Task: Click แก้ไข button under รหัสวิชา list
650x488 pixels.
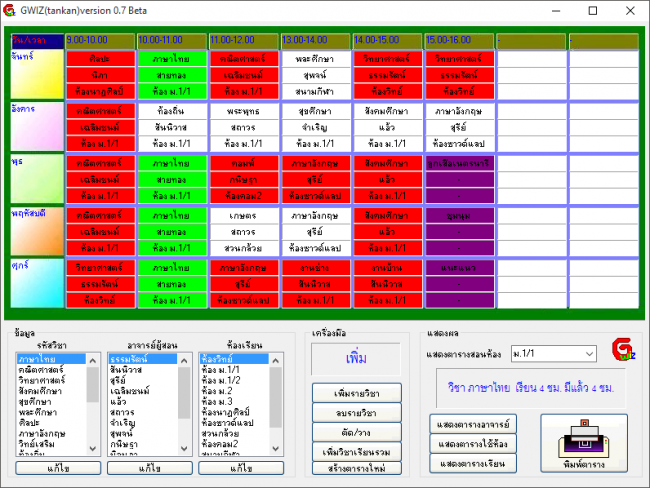Action: (x=58, y=468)
